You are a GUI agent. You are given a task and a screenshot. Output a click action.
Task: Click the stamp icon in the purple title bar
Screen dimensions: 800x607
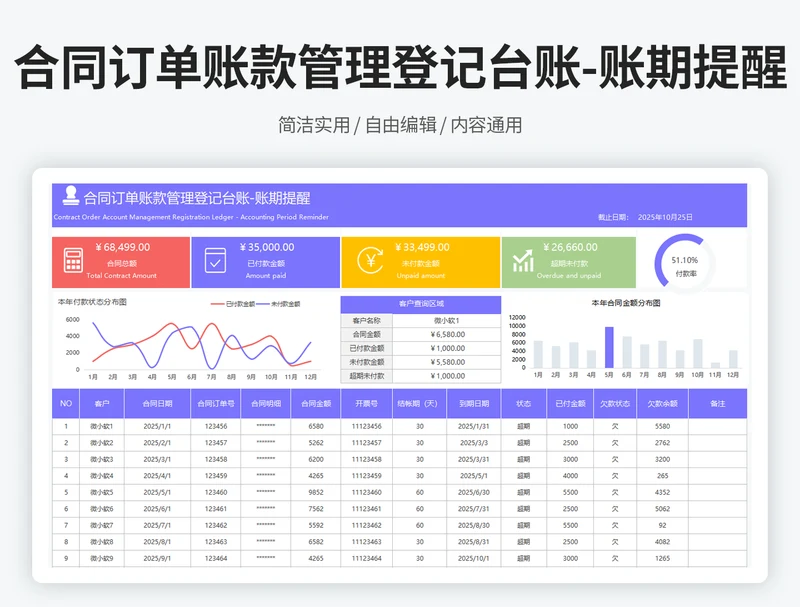pos(70,196)
